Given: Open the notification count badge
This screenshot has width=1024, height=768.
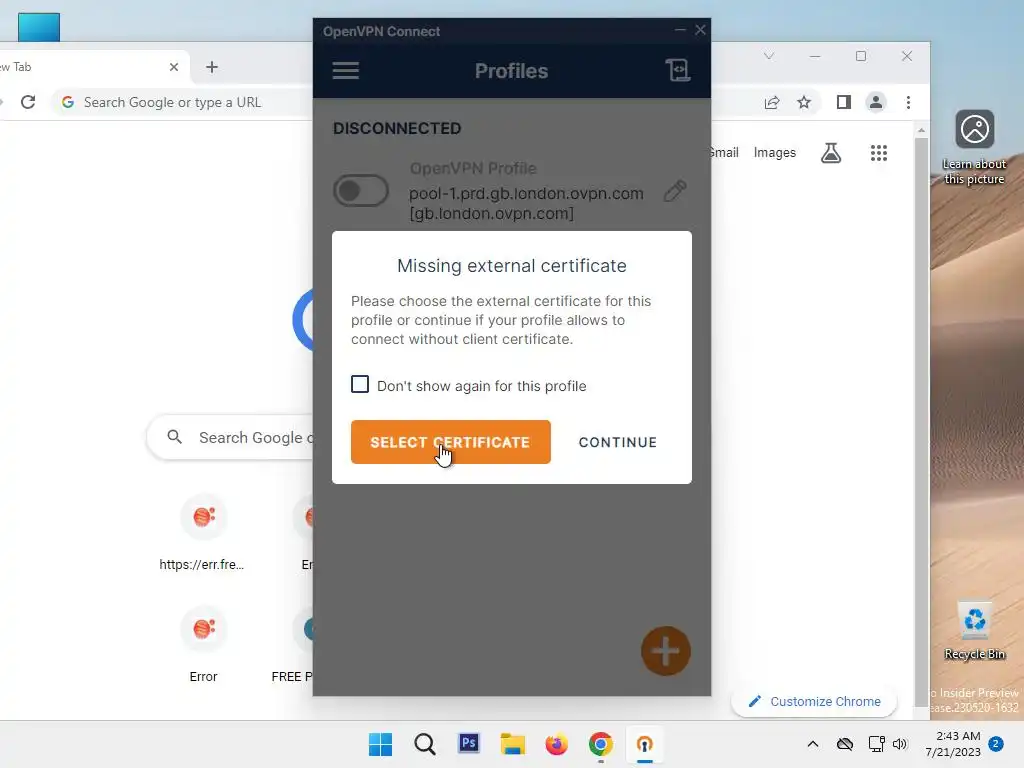Looking at the screenshot, I should (996, 744).
